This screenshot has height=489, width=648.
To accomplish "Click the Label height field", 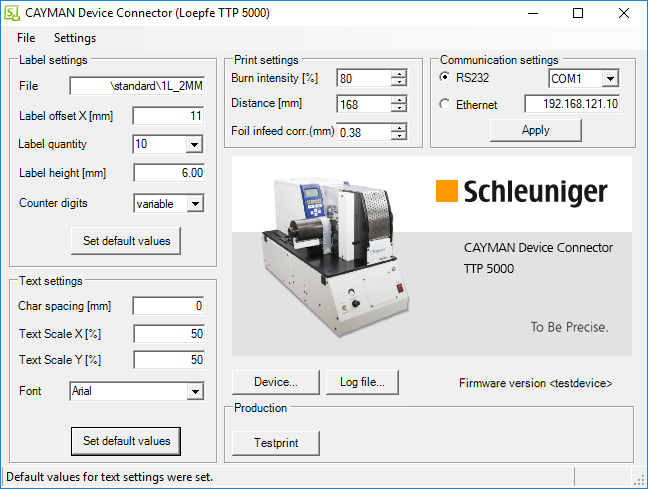I will (x=169, y=173).
